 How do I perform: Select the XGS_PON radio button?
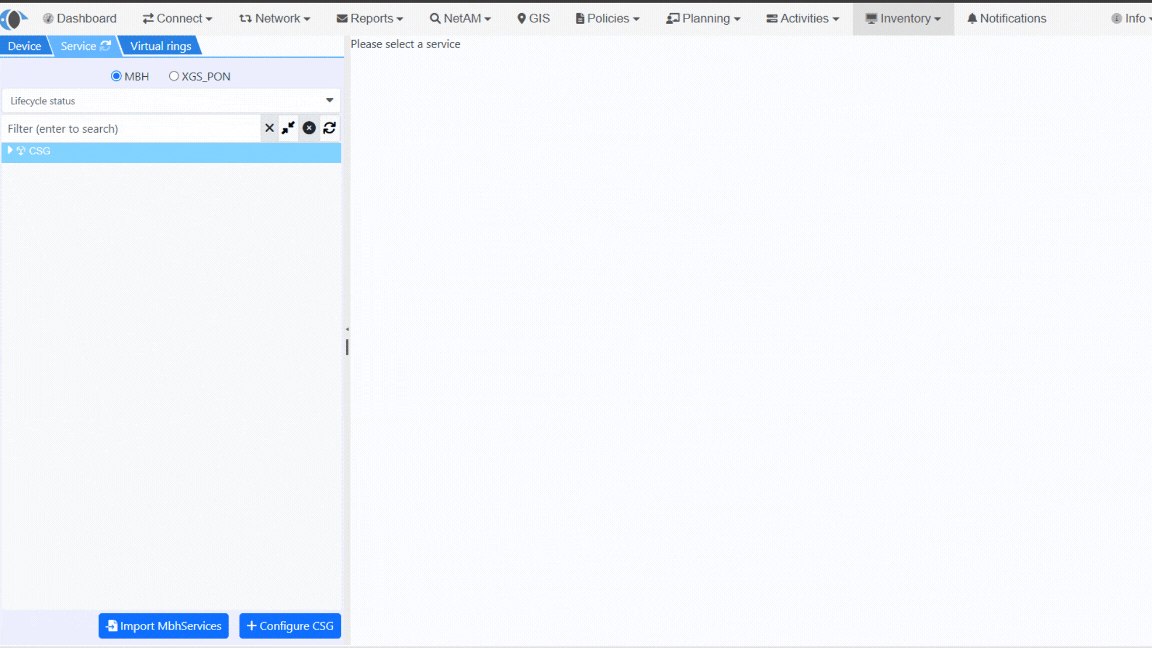point(174,76)
